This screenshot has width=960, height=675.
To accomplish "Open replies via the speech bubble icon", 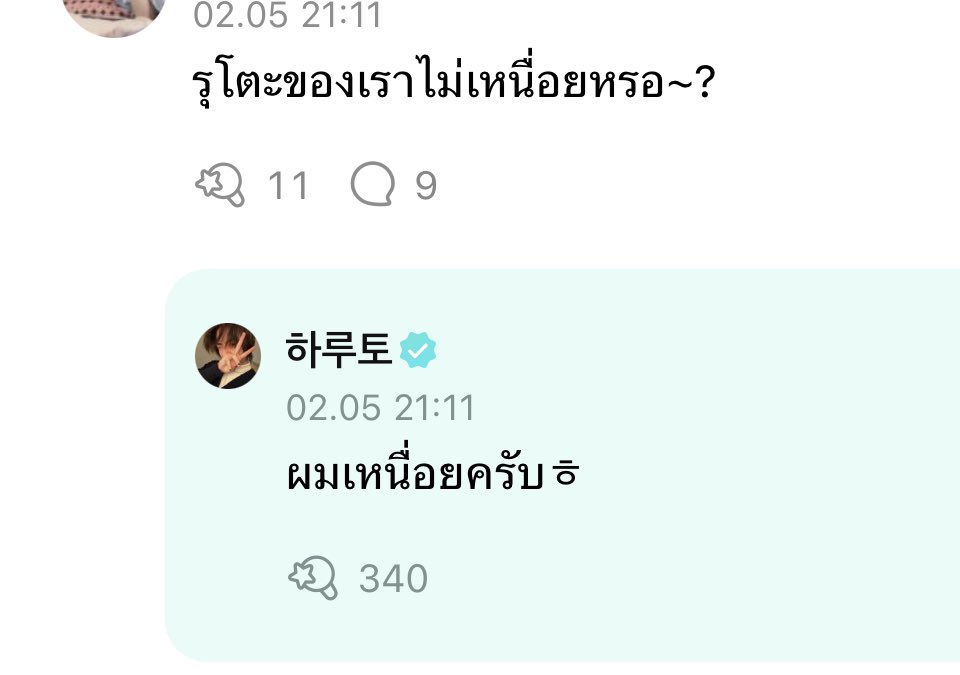I will point(372,184).
